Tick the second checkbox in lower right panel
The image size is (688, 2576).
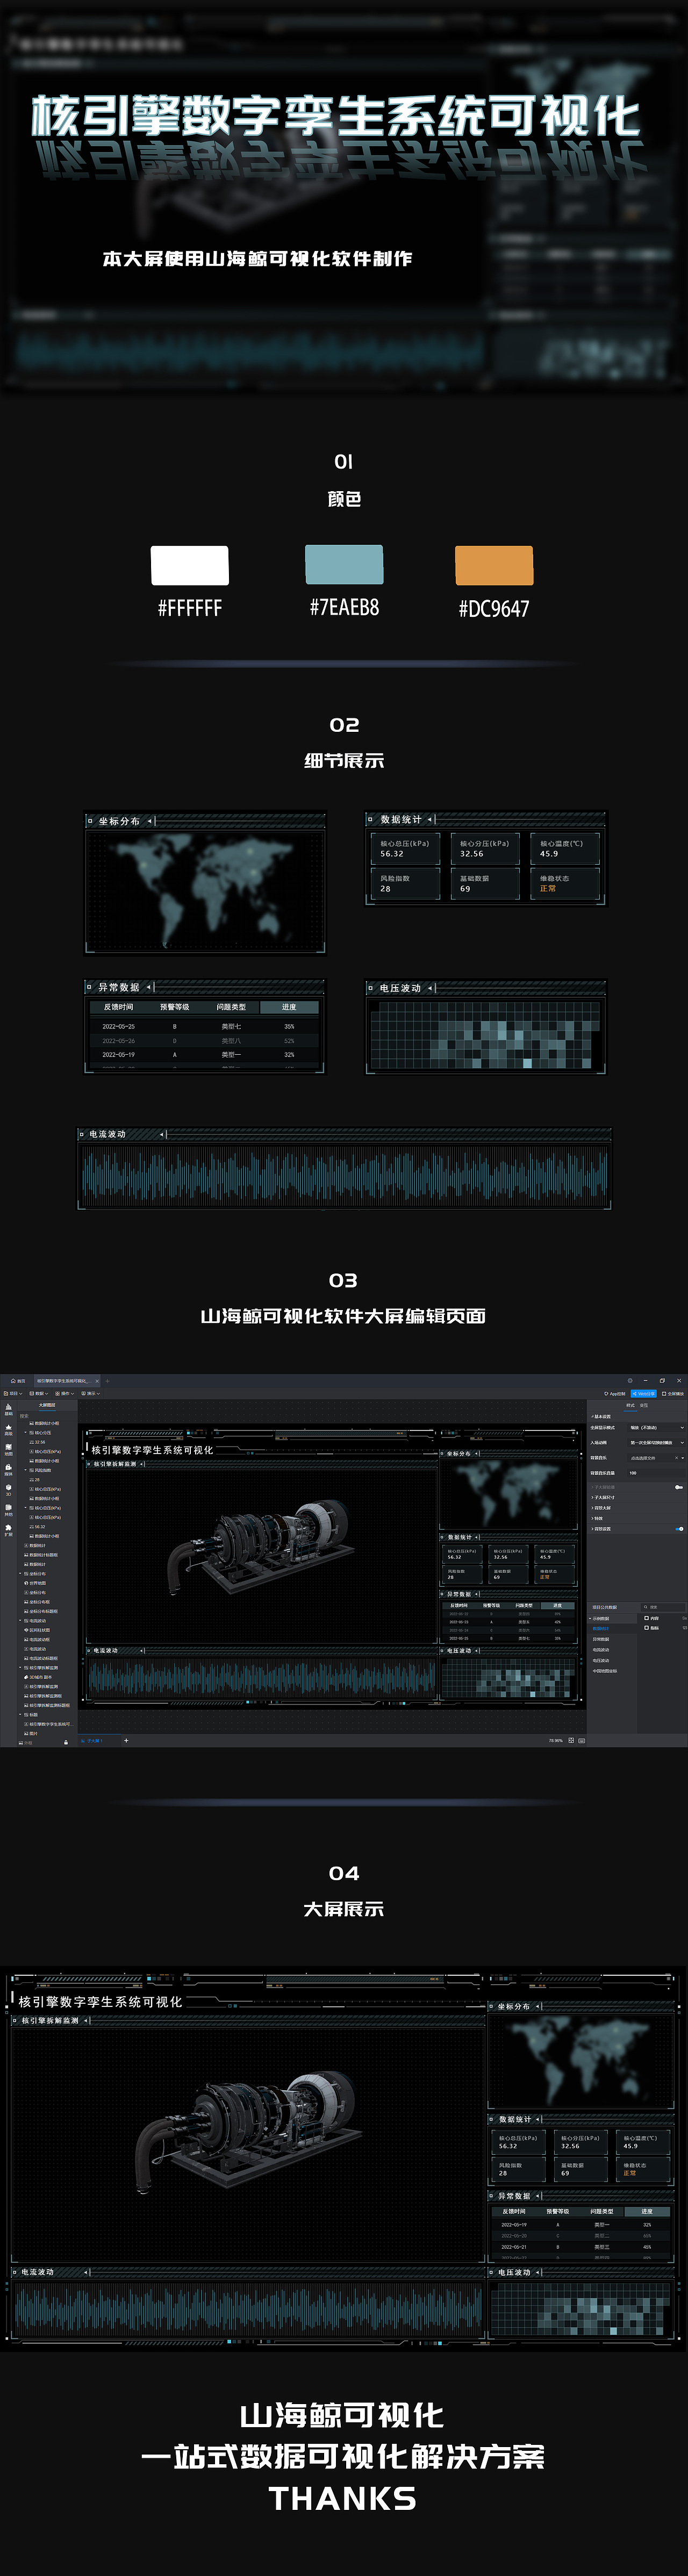(x=646, y=1628)
